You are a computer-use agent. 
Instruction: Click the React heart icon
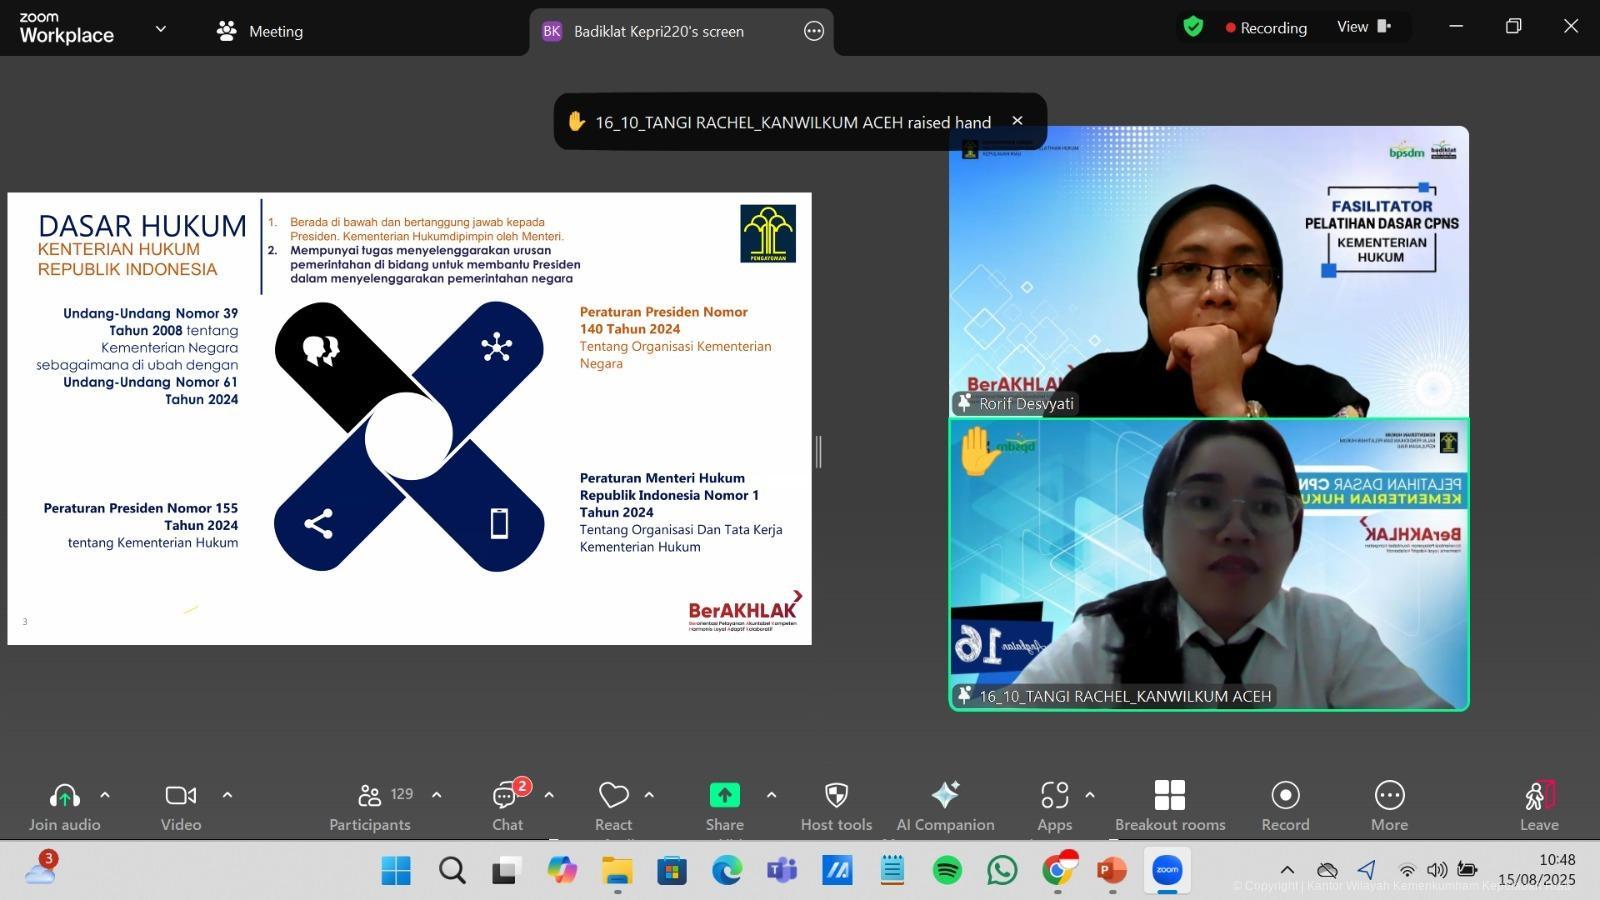click(x=613, y=796)
